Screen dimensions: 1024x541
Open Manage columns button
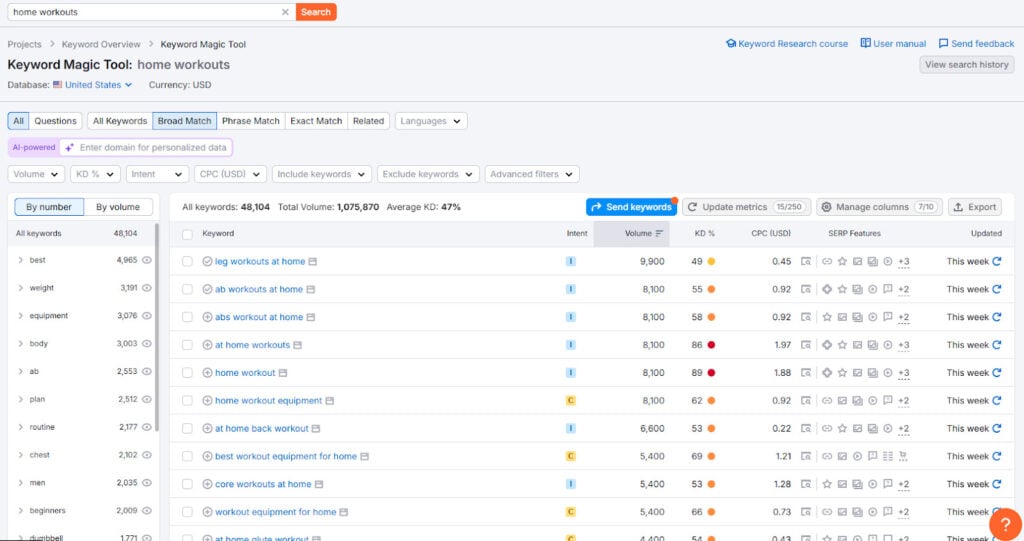coord(879,207)
